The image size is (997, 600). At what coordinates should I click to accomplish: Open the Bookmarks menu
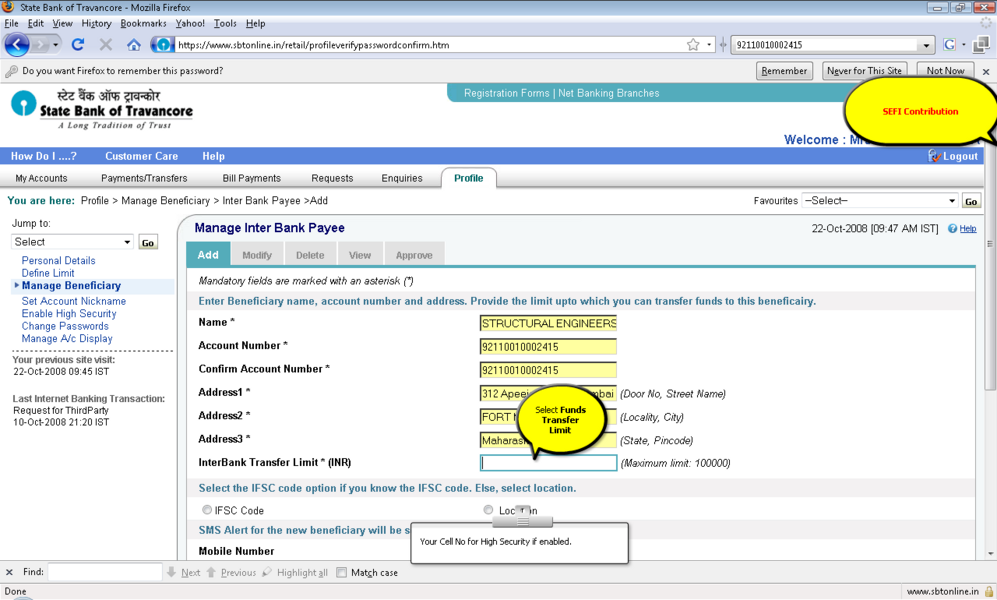point(143,23)
